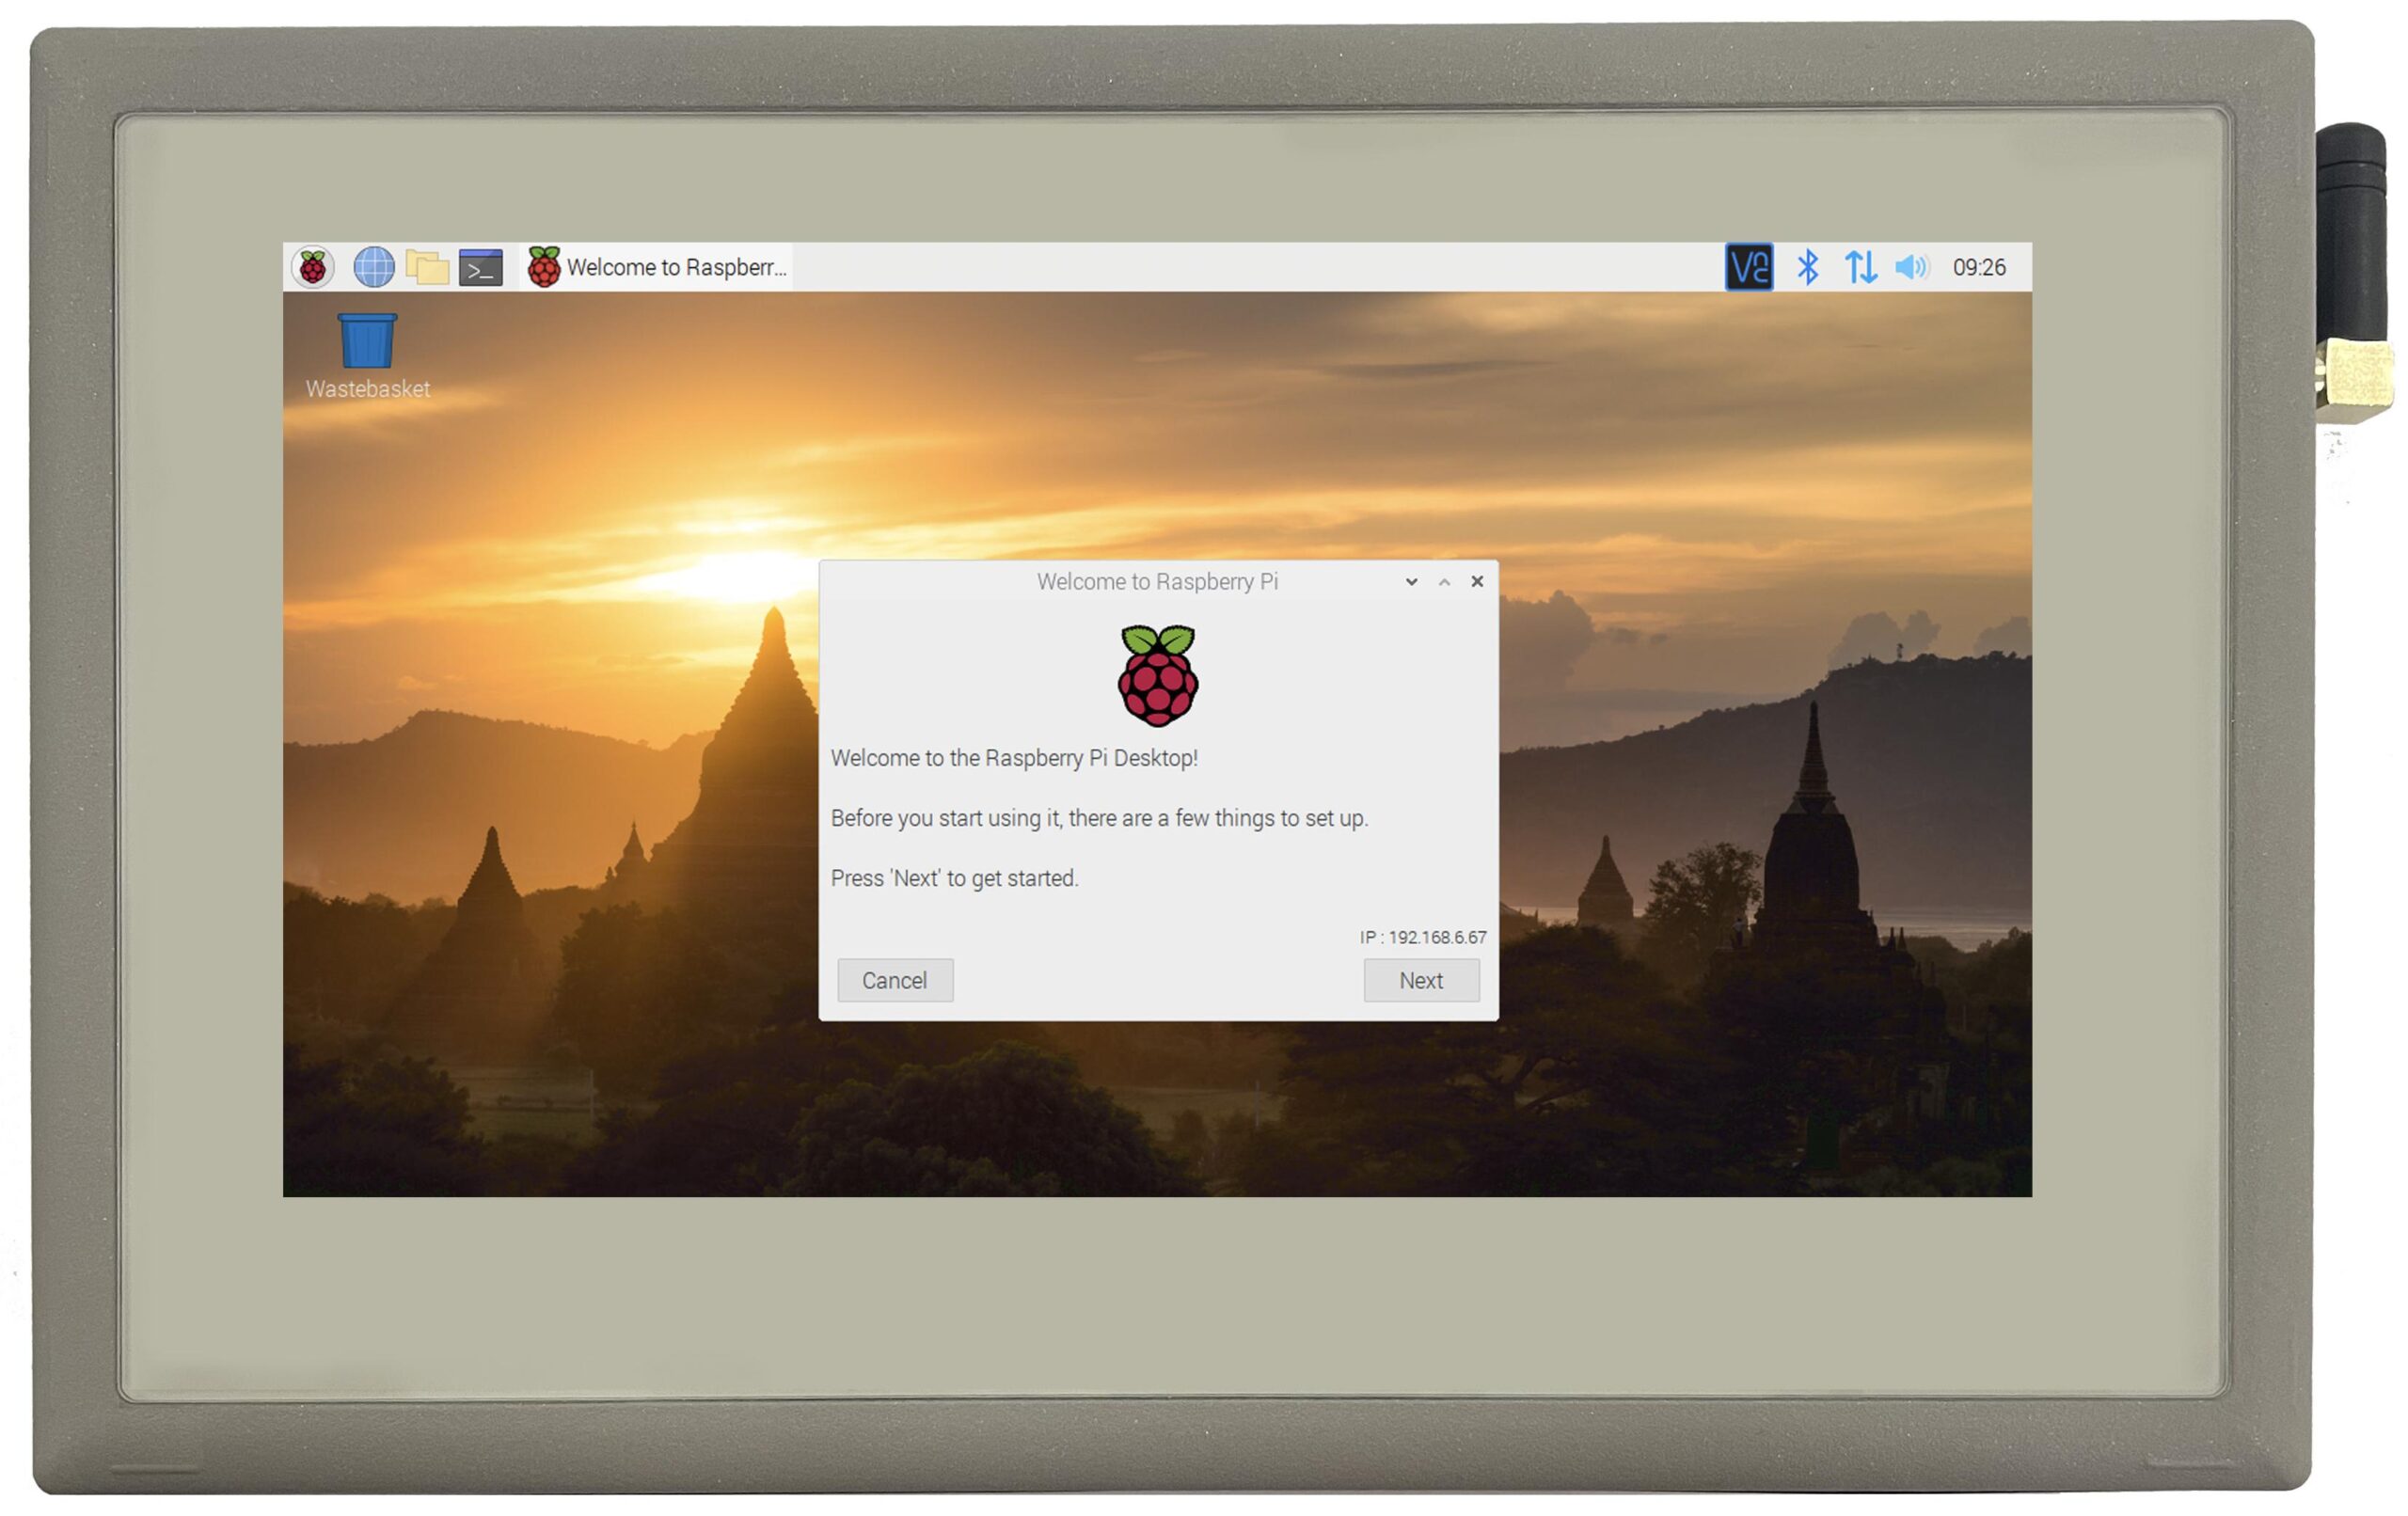
Task: Open the VNC server tray icon
Action: point(1749,267)
